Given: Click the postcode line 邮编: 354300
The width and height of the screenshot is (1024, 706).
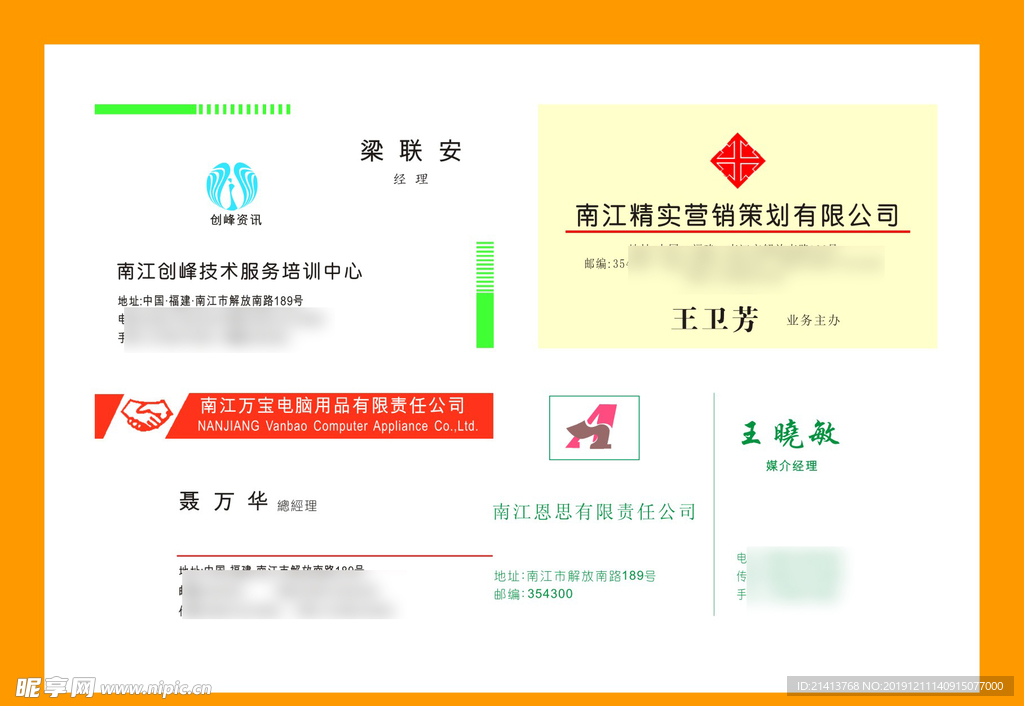Looking at the screenshot, I should [533, 594].
